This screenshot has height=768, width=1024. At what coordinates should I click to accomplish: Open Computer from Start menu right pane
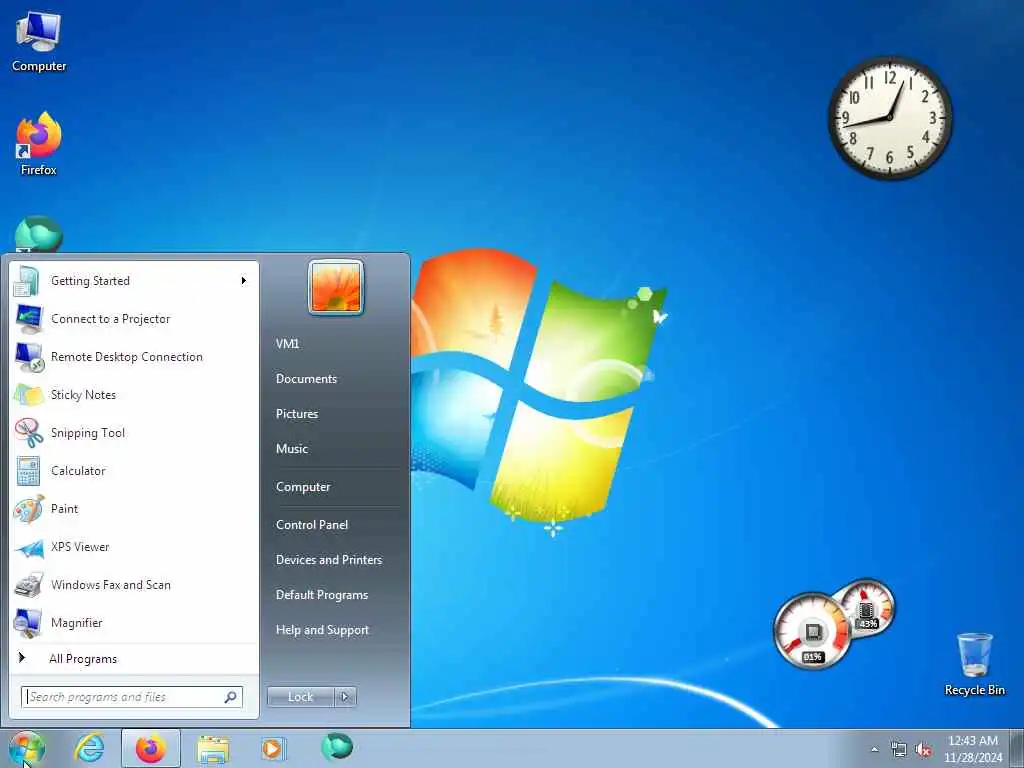pos(303,487)
